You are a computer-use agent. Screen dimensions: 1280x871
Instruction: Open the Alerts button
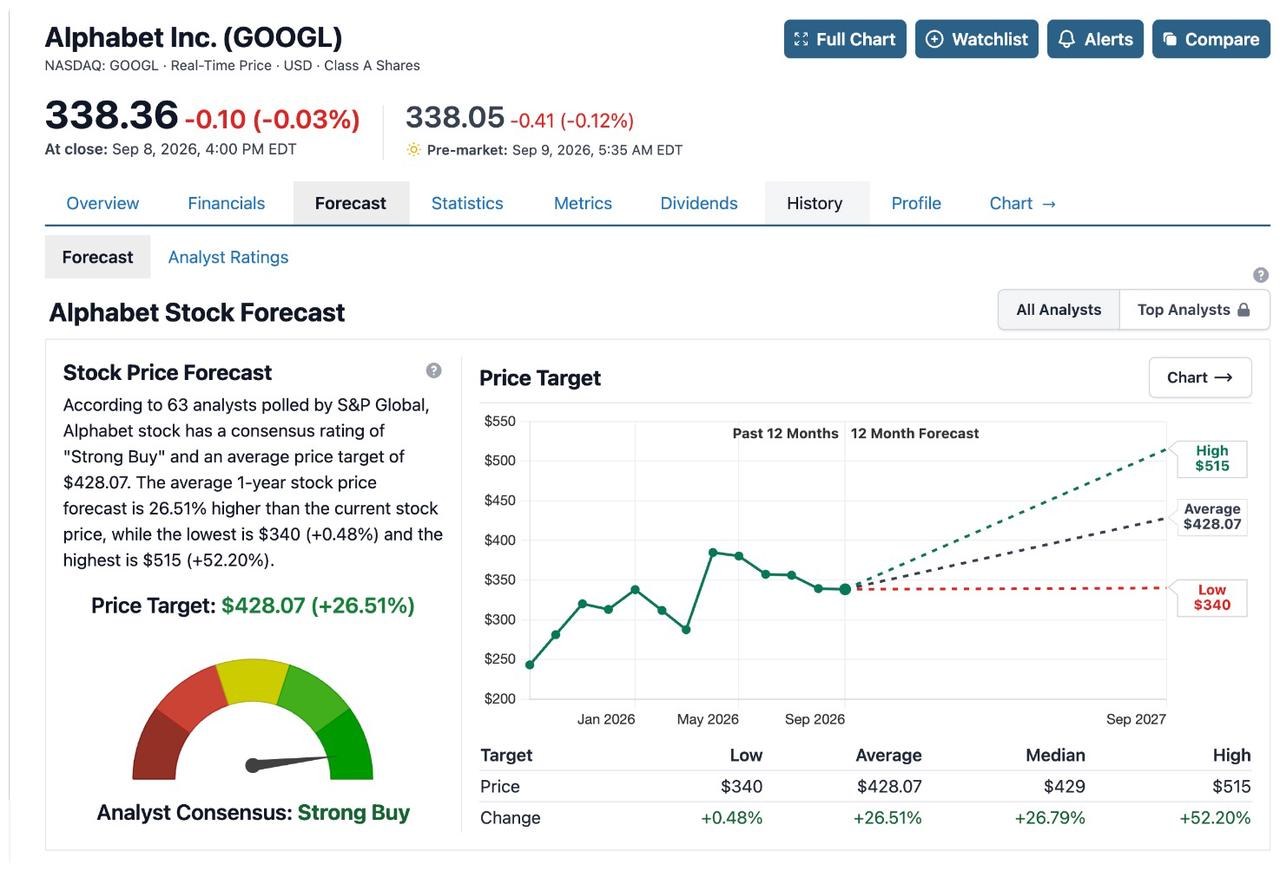click(x=1095, y=39)
